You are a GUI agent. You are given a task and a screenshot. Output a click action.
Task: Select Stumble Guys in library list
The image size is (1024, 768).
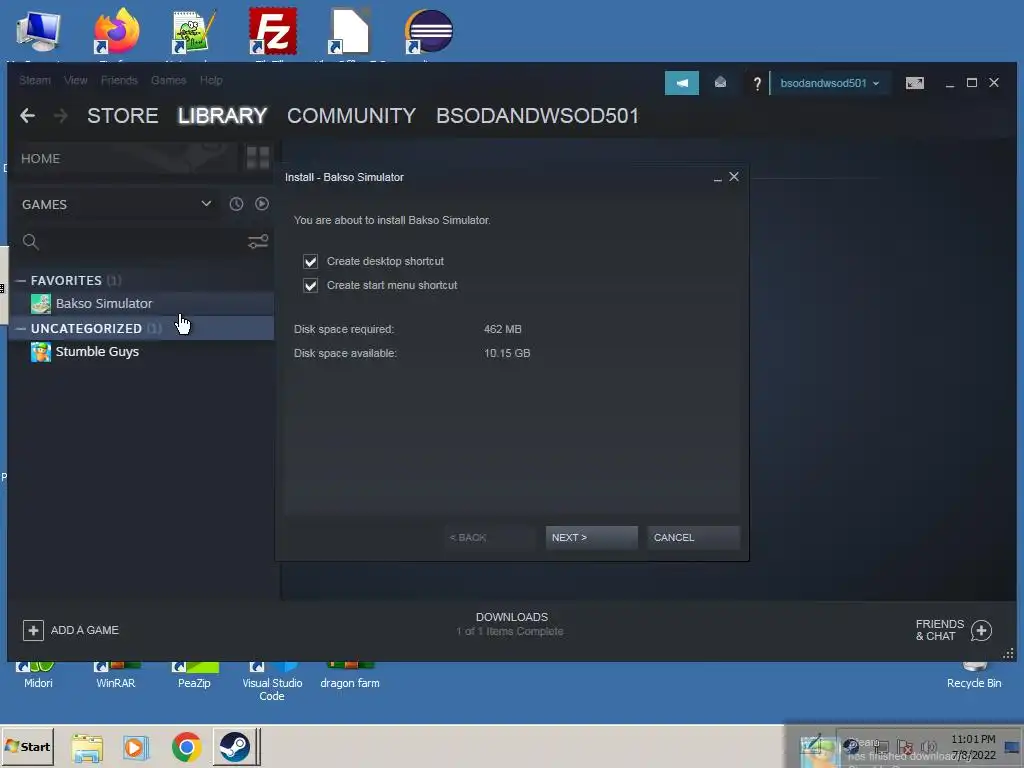[x=142, y=352]
